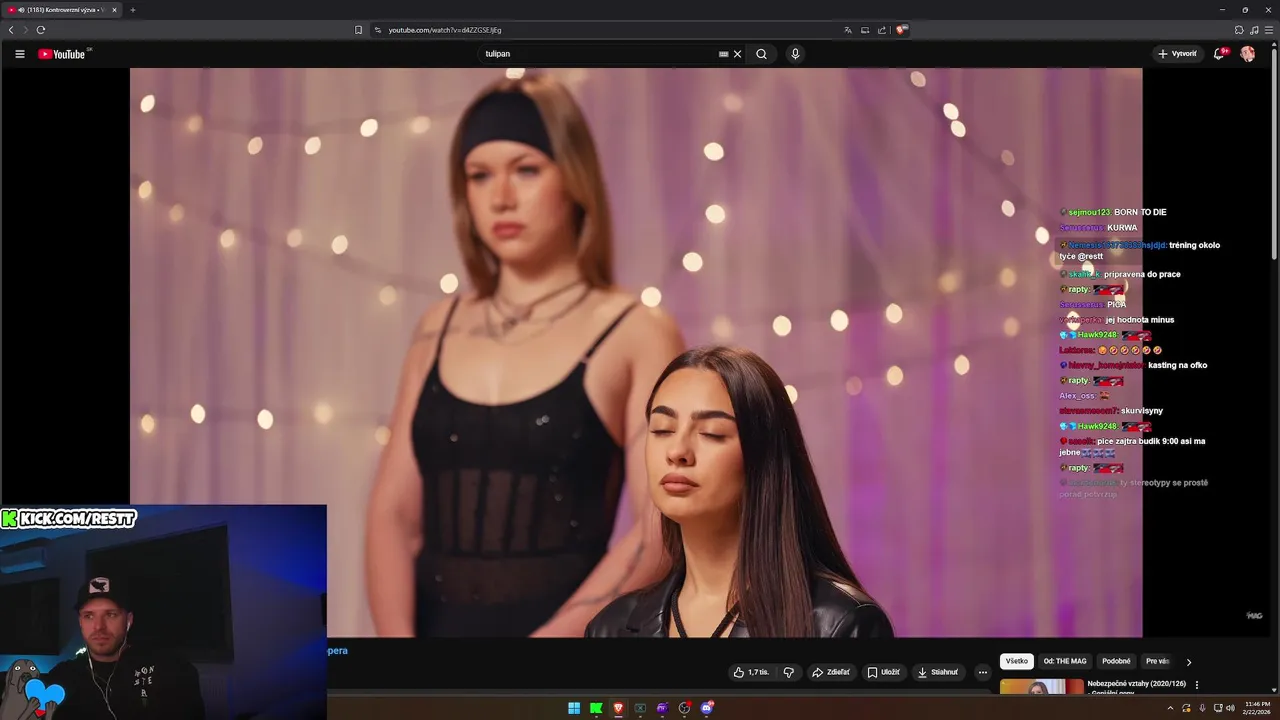
Task: Close the Kontroverzní výzva browser tab
Action: pyautogui.click(x=114, y=10)
